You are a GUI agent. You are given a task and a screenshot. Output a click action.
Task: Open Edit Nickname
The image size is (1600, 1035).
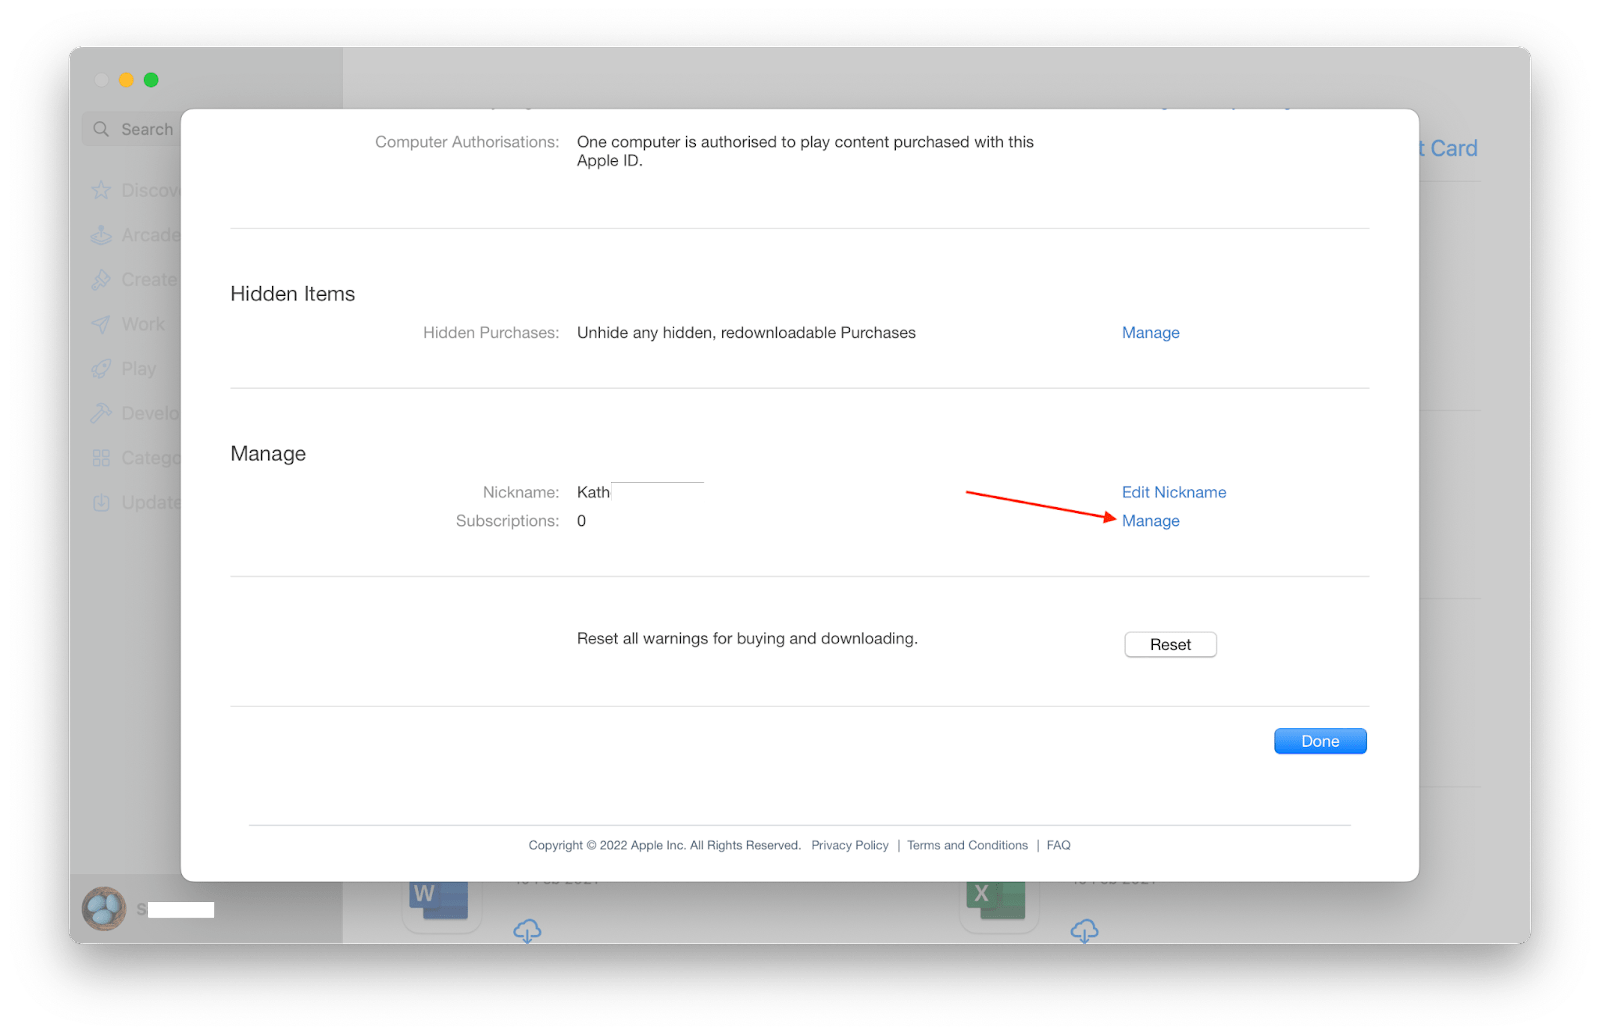[1173, 492]
